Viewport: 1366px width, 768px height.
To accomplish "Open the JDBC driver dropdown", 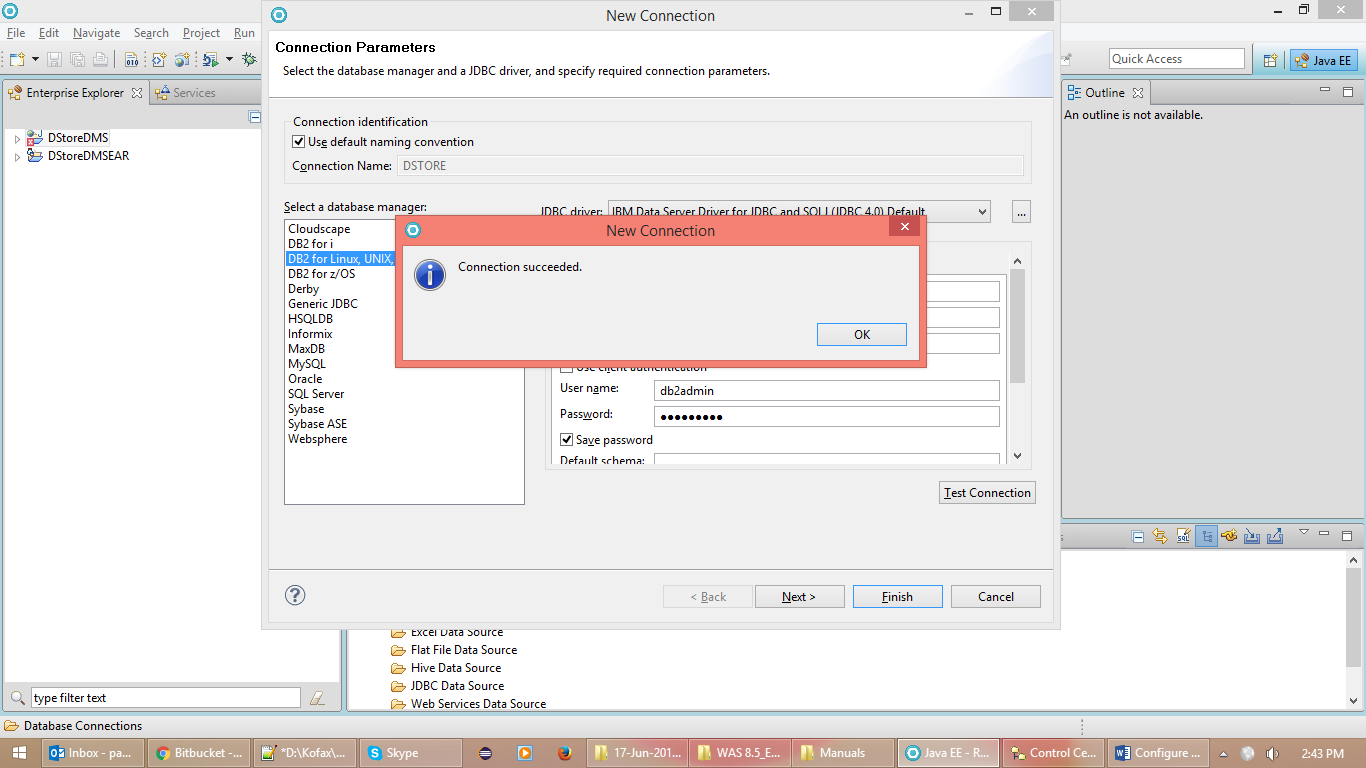I will point(981,211).
